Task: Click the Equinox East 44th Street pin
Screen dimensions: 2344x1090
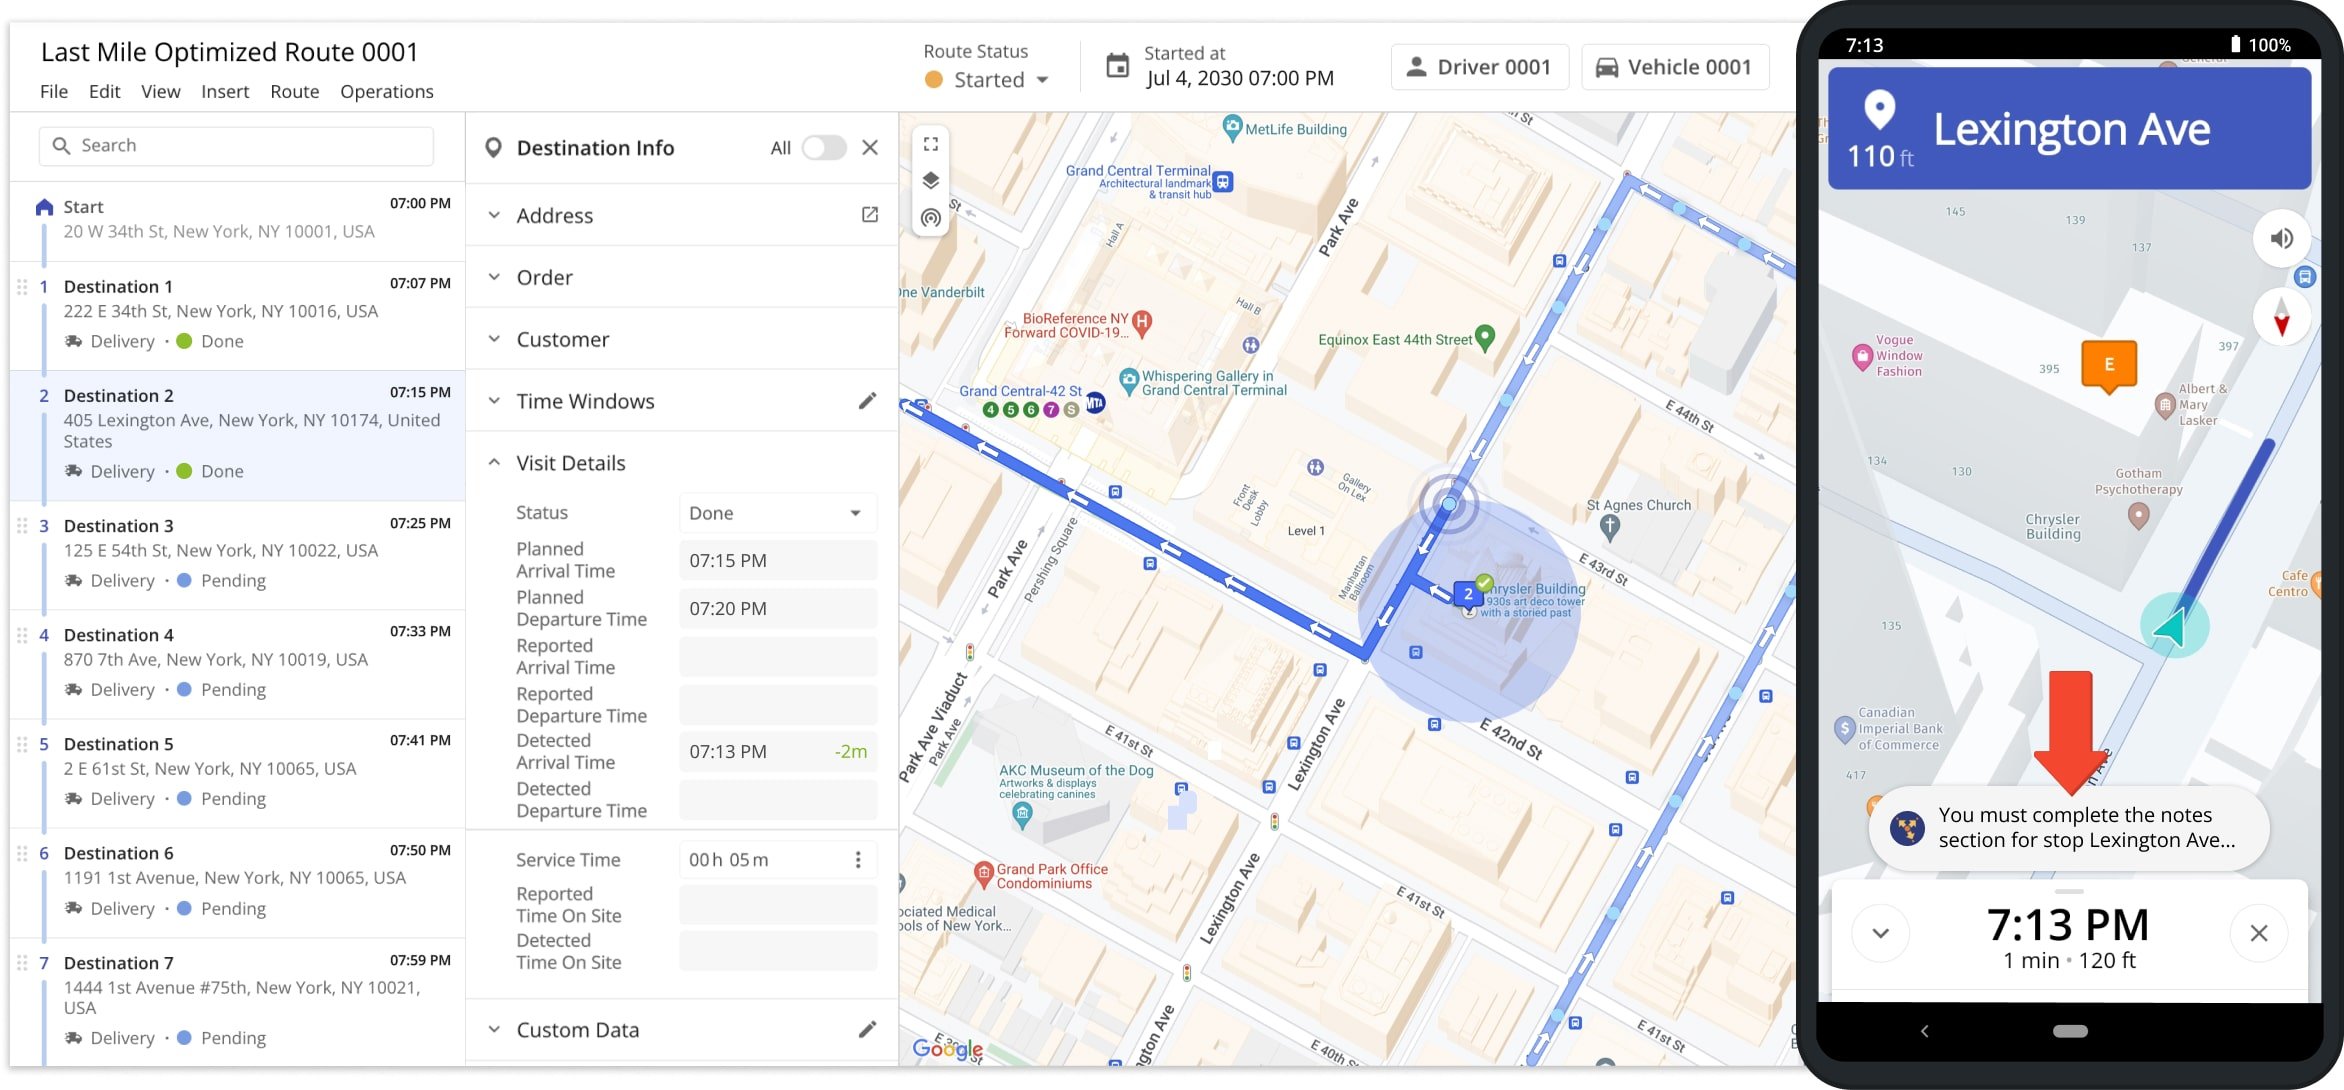Action: [1485, 338]
